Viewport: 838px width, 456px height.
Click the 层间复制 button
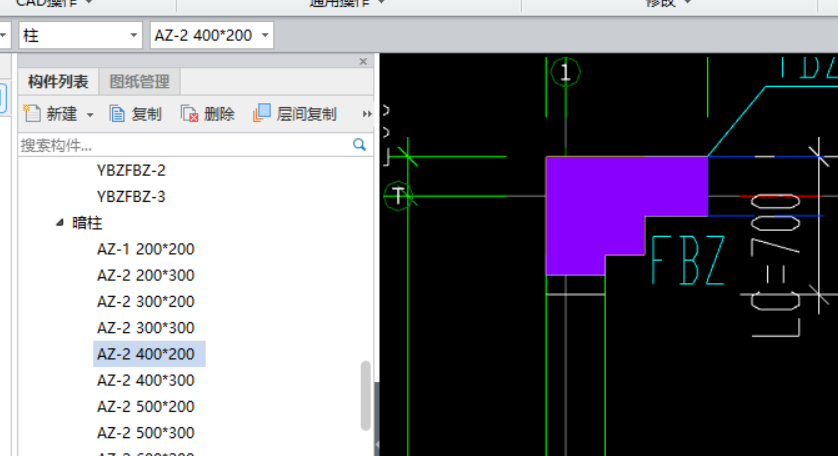point(294,113)
